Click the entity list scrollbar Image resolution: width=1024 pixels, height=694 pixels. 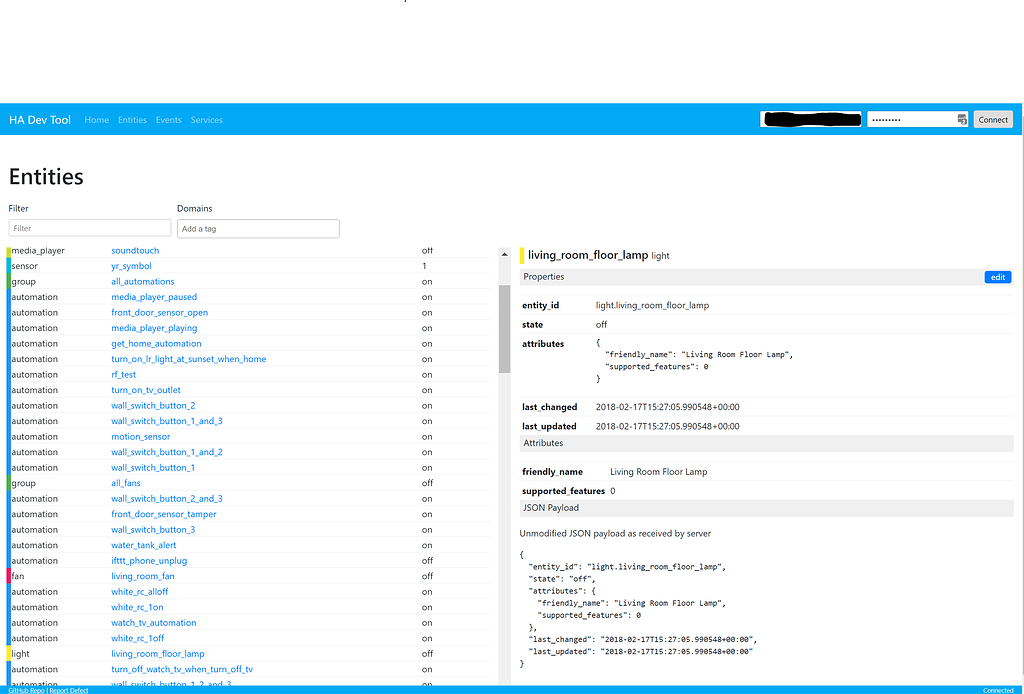[505, 320]
